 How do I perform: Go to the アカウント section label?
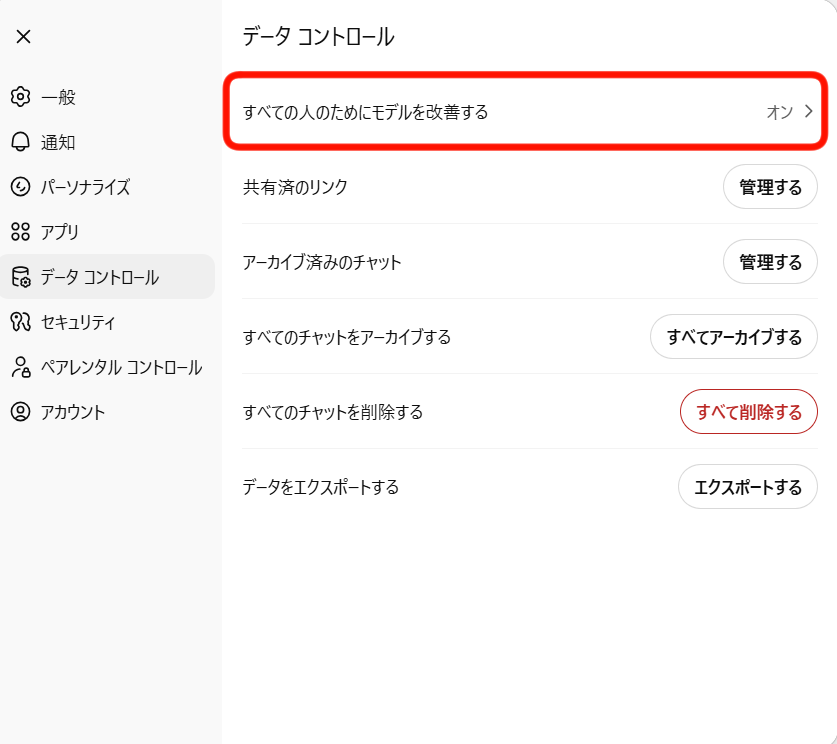(x=73, y=412)
